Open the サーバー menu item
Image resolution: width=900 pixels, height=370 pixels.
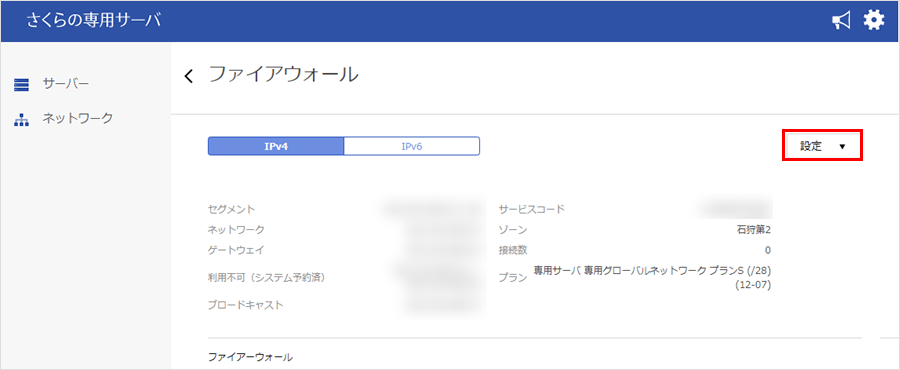(65, 85)
